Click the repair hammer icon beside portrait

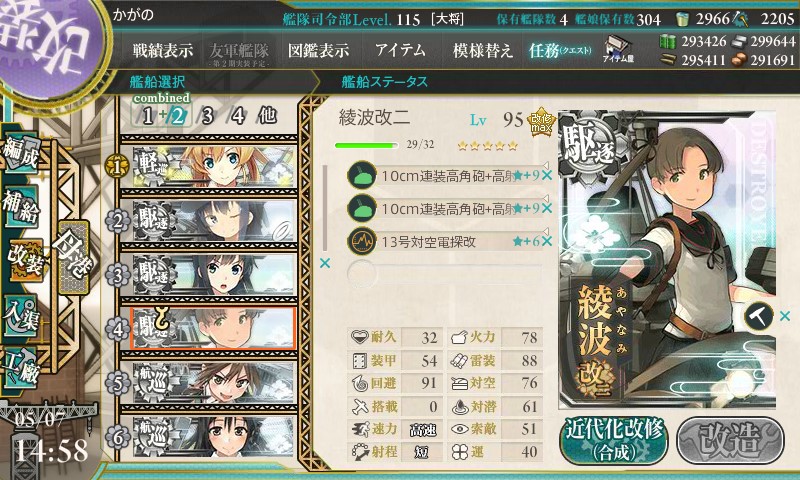(758, 316)
